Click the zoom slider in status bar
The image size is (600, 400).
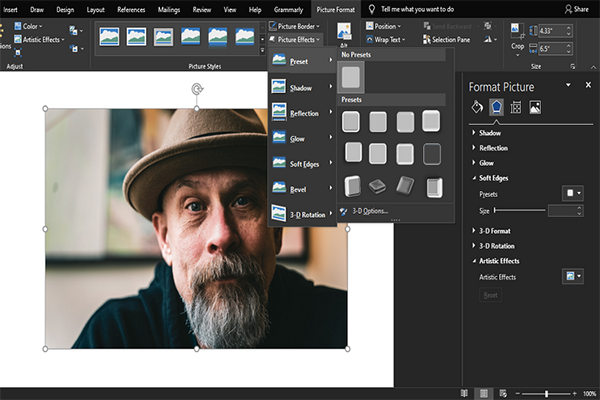547,393
